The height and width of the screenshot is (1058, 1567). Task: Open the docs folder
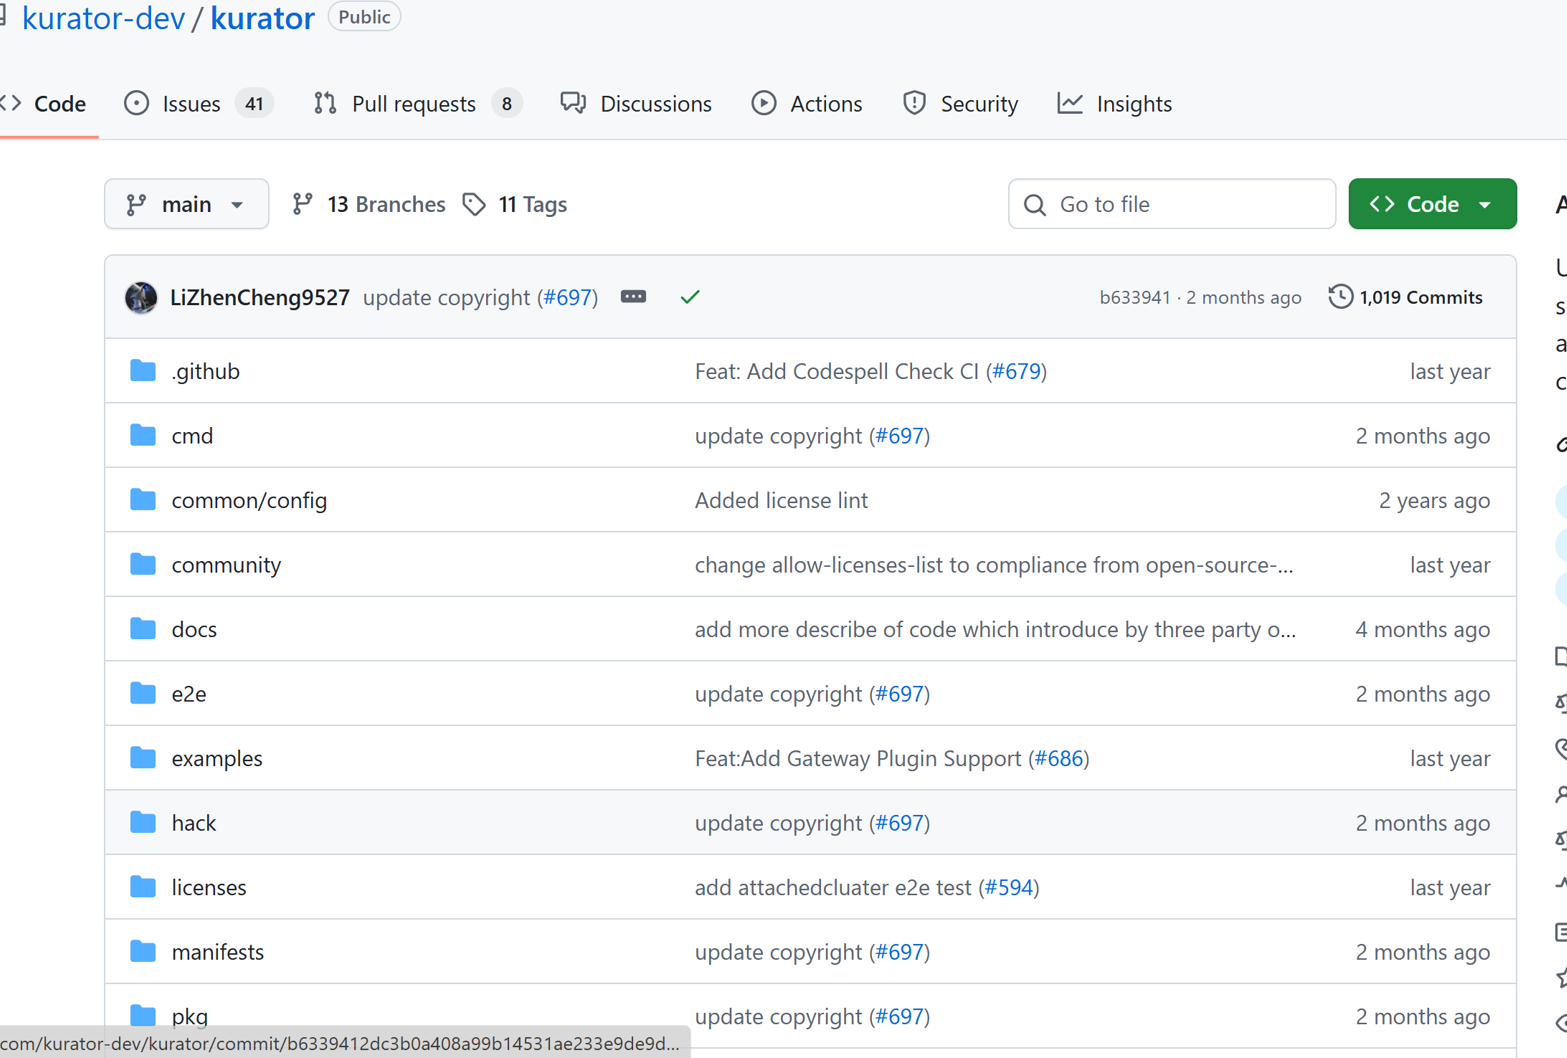pos(194,629)
